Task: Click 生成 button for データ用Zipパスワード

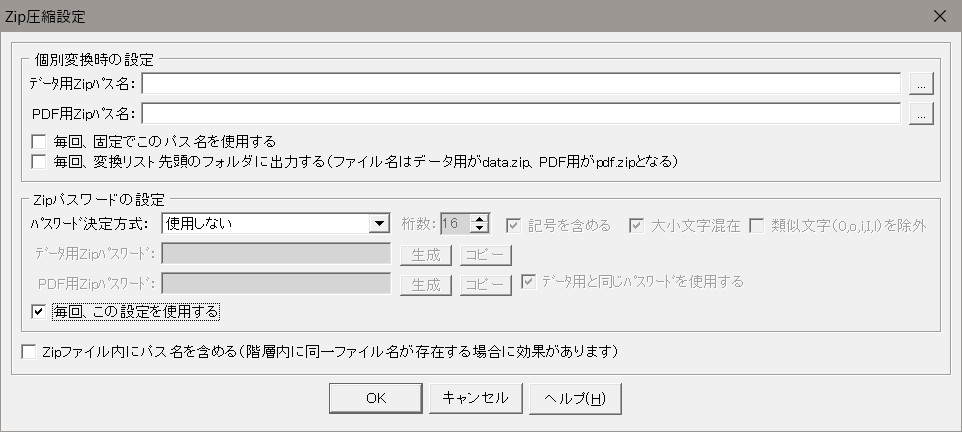Action: pyautogui.click(x=426, y=254)
